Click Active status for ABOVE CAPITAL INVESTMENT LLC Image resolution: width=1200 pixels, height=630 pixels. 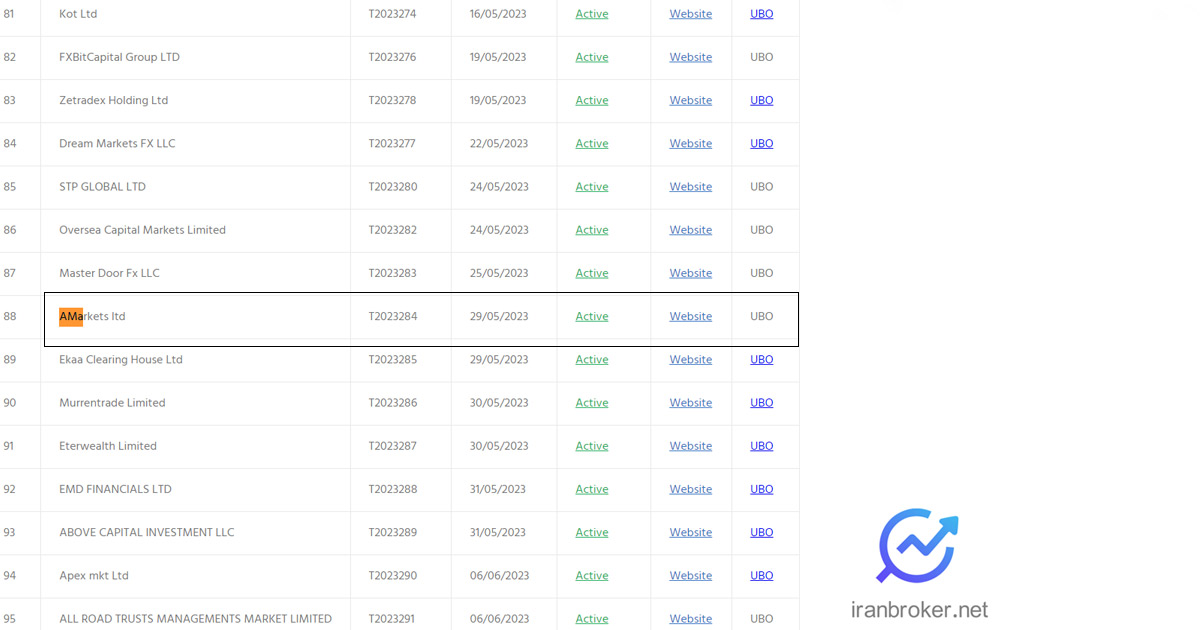click(592, 532)
